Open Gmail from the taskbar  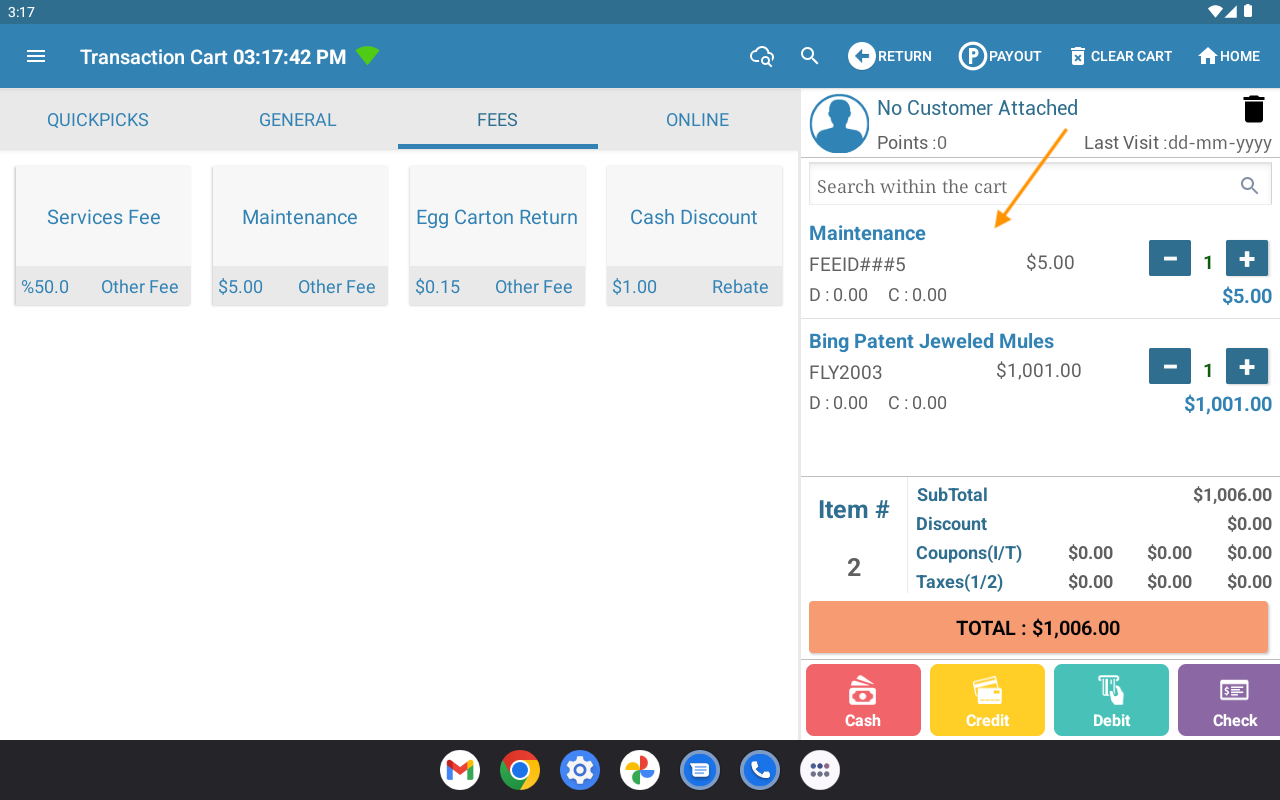click(460, 770)
